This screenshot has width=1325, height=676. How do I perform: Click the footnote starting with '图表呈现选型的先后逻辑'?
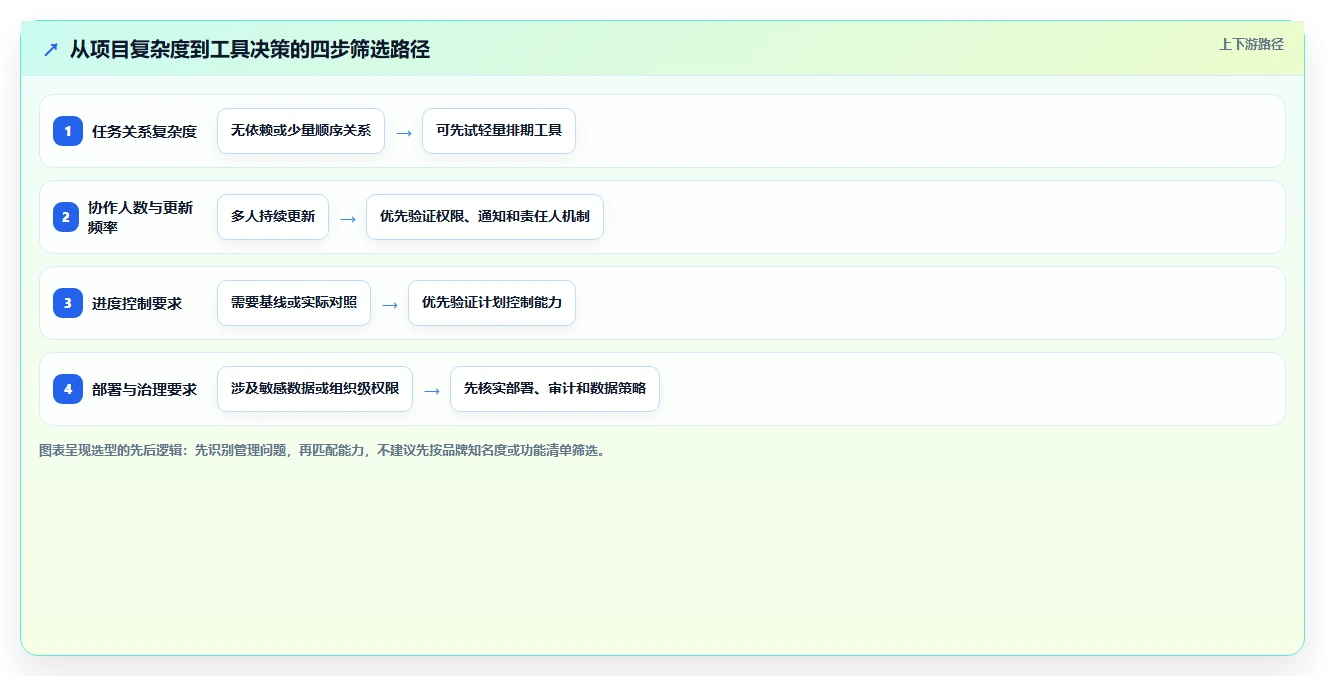322,450
